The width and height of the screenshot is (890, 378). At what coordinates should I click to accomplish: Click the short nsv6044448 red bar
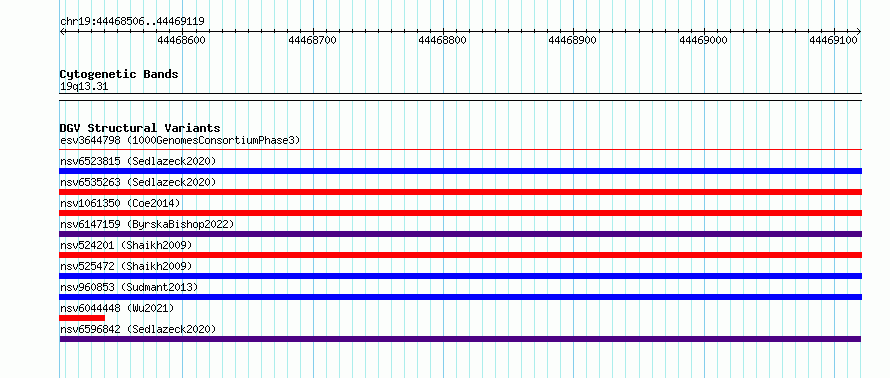click(x=82, y=318)
